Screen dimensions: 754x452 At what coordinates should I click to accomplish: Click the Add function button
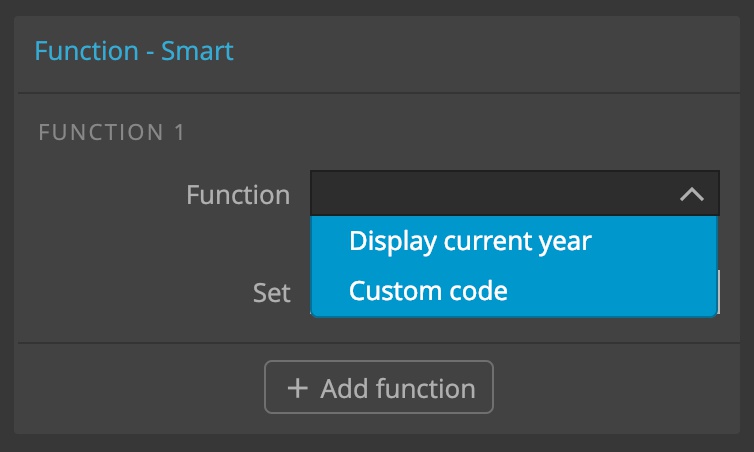point(379,387)
